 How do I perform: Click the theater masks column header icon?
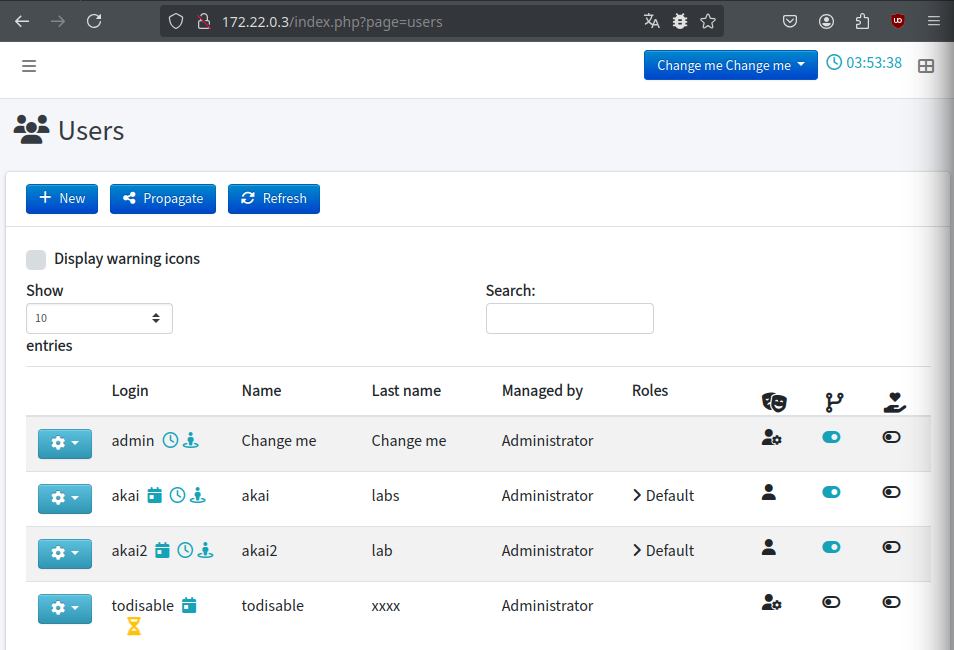coord(774,402)
